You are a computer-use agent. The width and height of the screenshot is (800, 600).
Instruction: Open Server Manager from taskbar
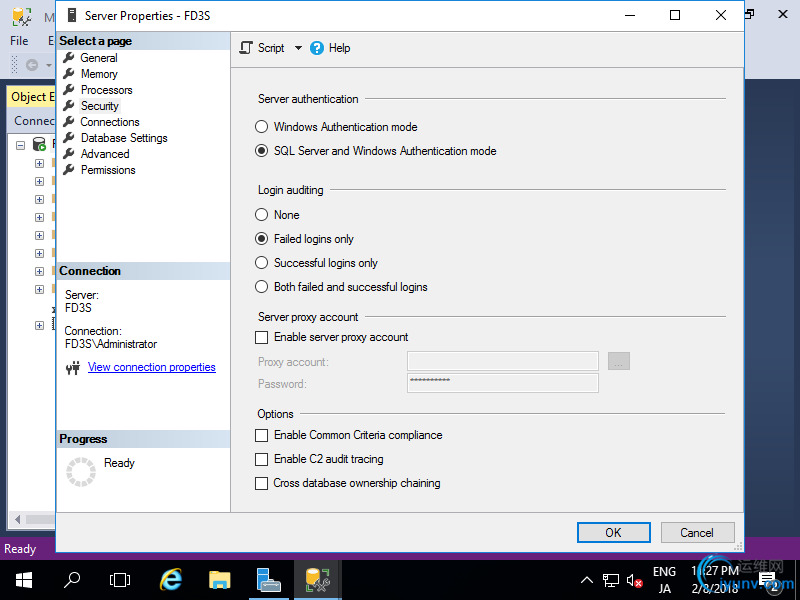point(269,580)
